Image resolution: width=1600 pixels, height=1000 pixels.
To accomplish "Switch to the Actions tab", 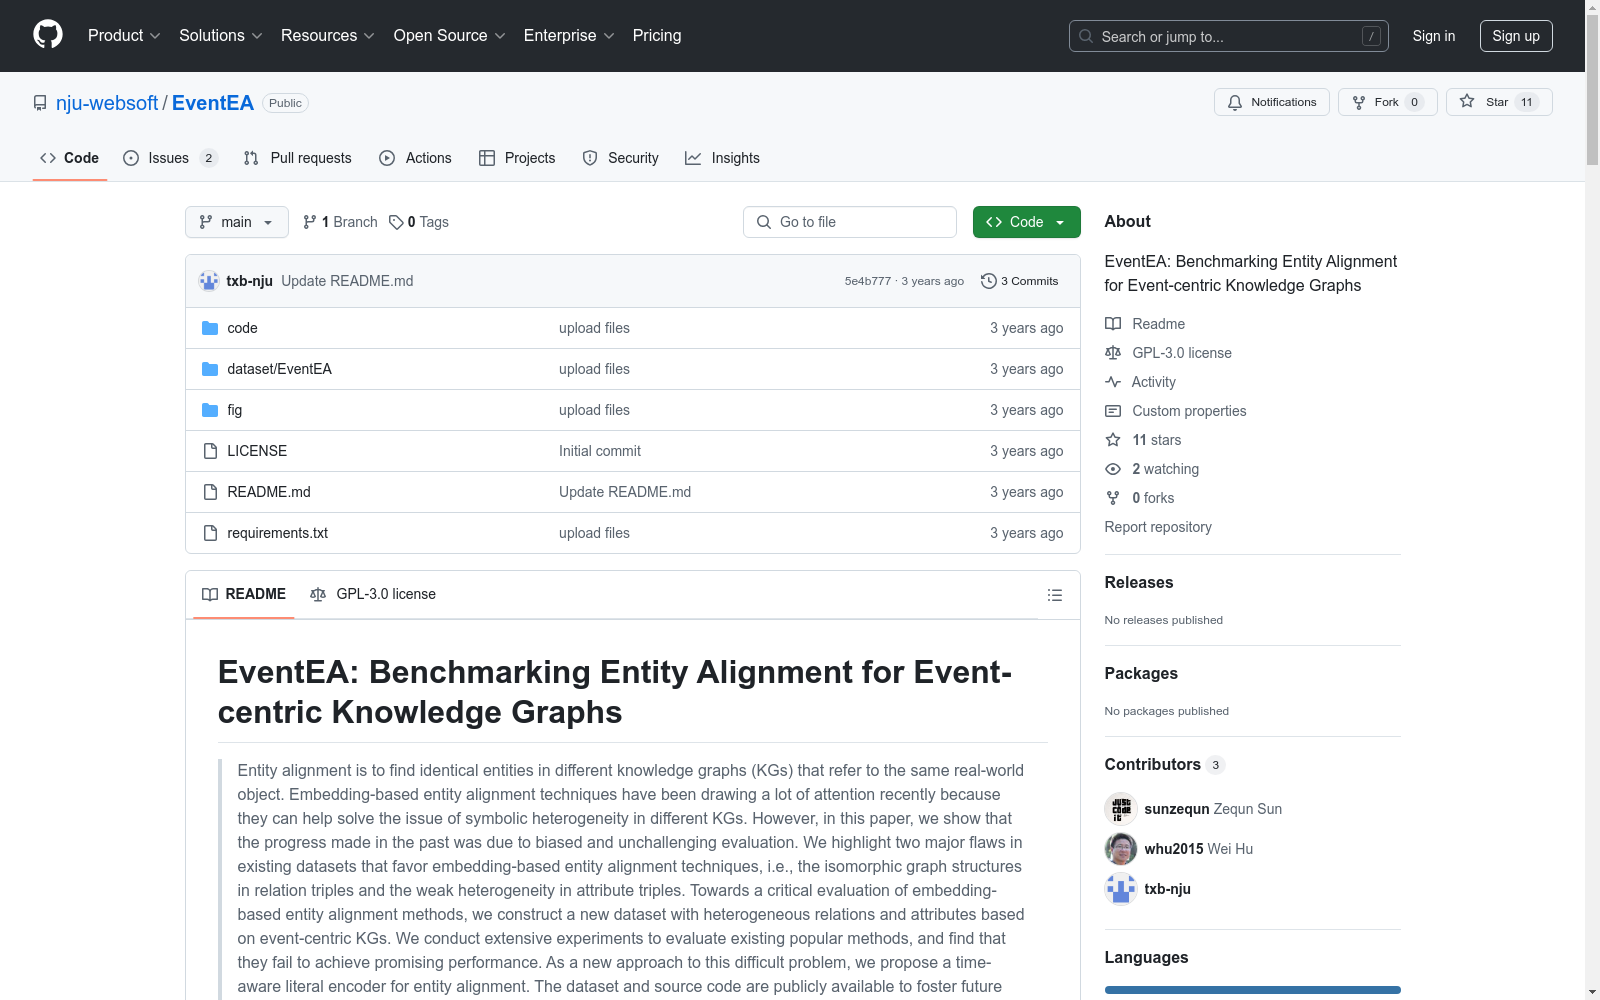I will pyautogui.click(x=415, y=158).
